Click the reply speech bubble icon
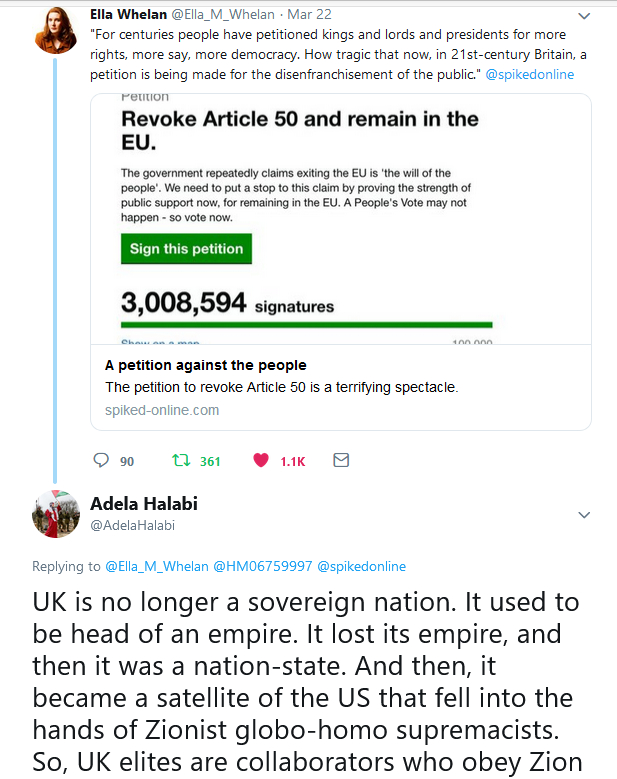Image resolution: width=617 pixels, height=779 pixels. tap(100, 461)
